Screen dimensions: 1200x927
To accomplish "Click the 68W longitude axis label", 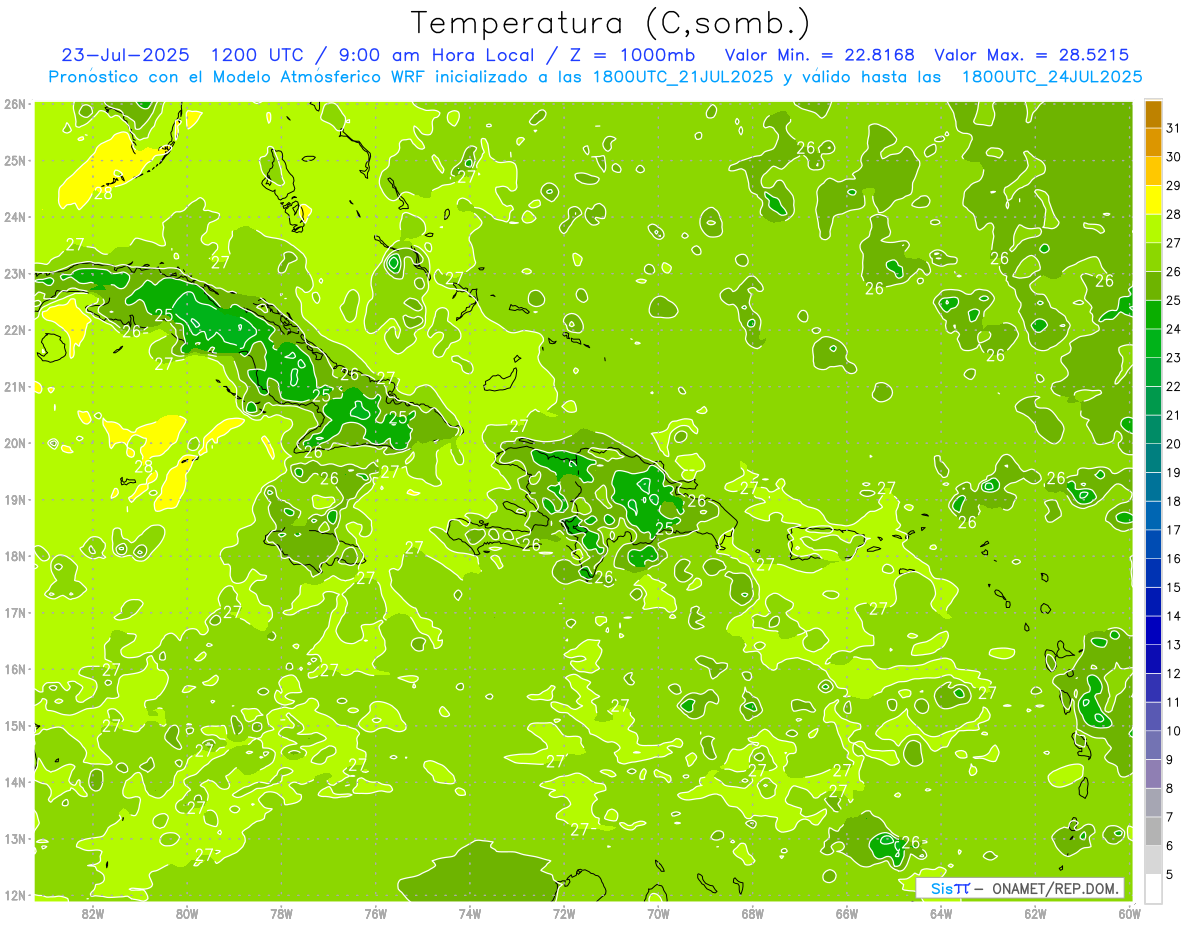I will pyautogui.click(x=753, y=913).
